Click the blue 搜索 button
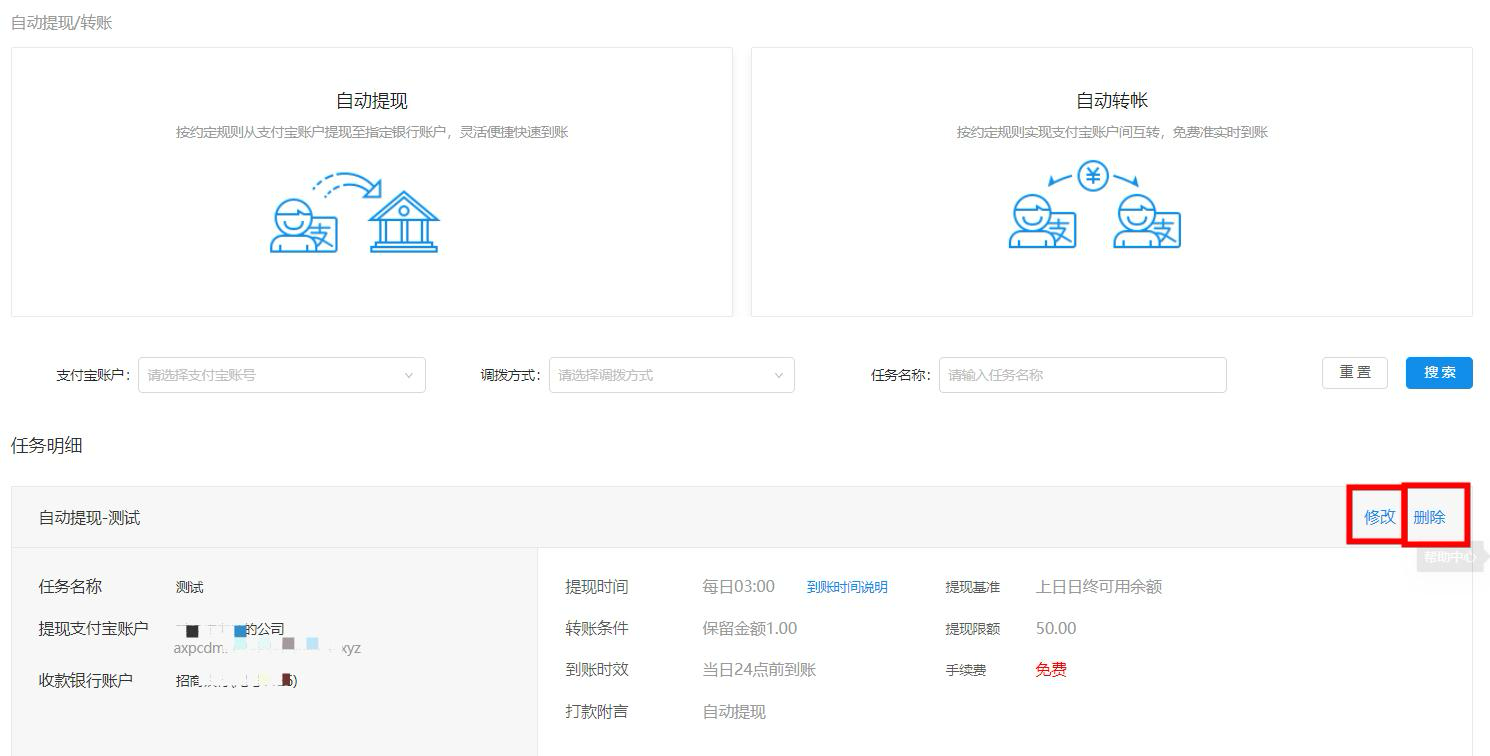The width and height of the screenshot is (1490, 756). [x=1438, y=373]
